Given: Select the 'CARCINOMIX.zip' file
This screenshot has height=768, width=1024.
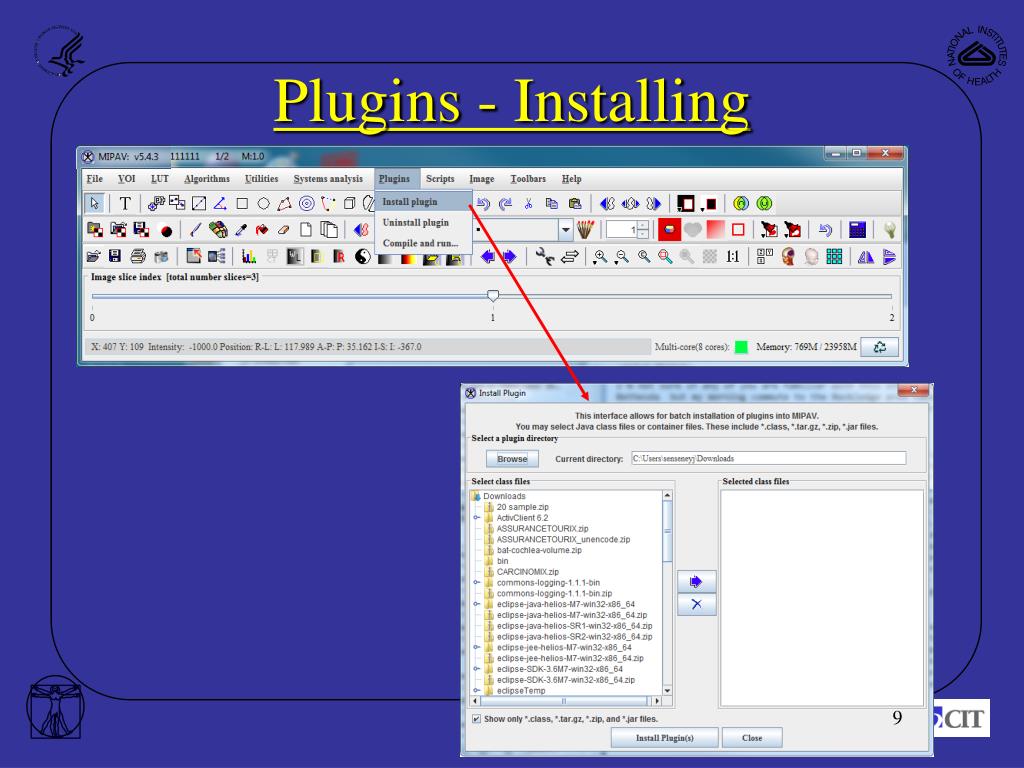Looking at the screenshot, I should pos(527,571).
